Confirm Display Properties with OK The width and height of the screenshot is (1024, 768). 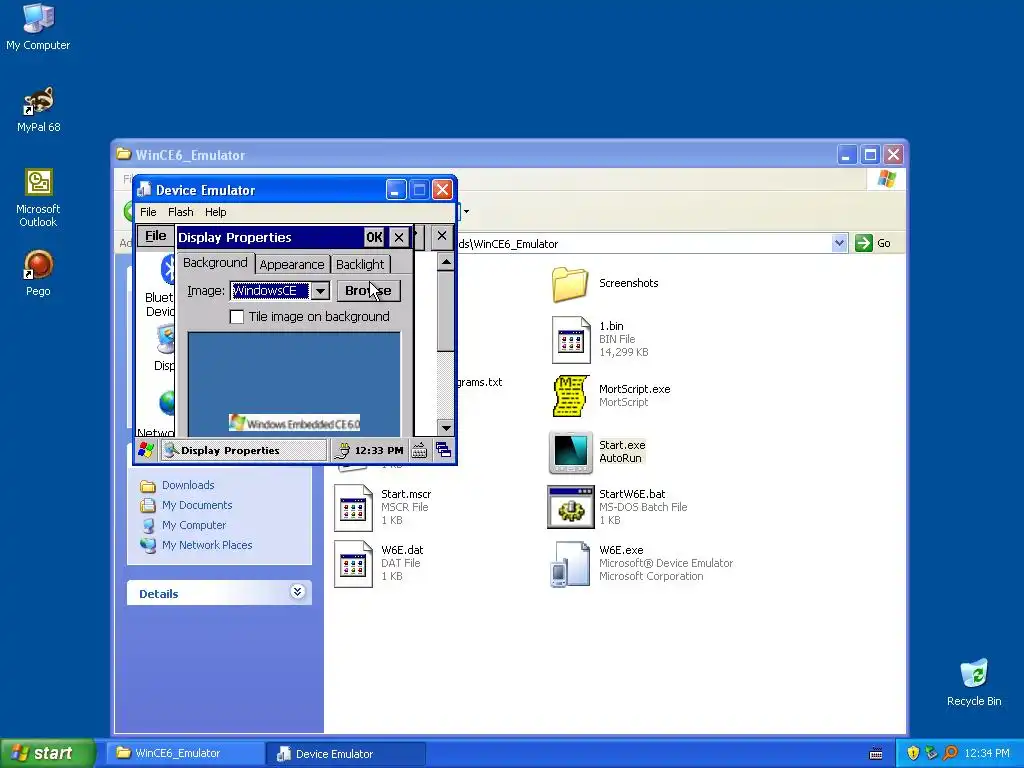tap(374, 237)
